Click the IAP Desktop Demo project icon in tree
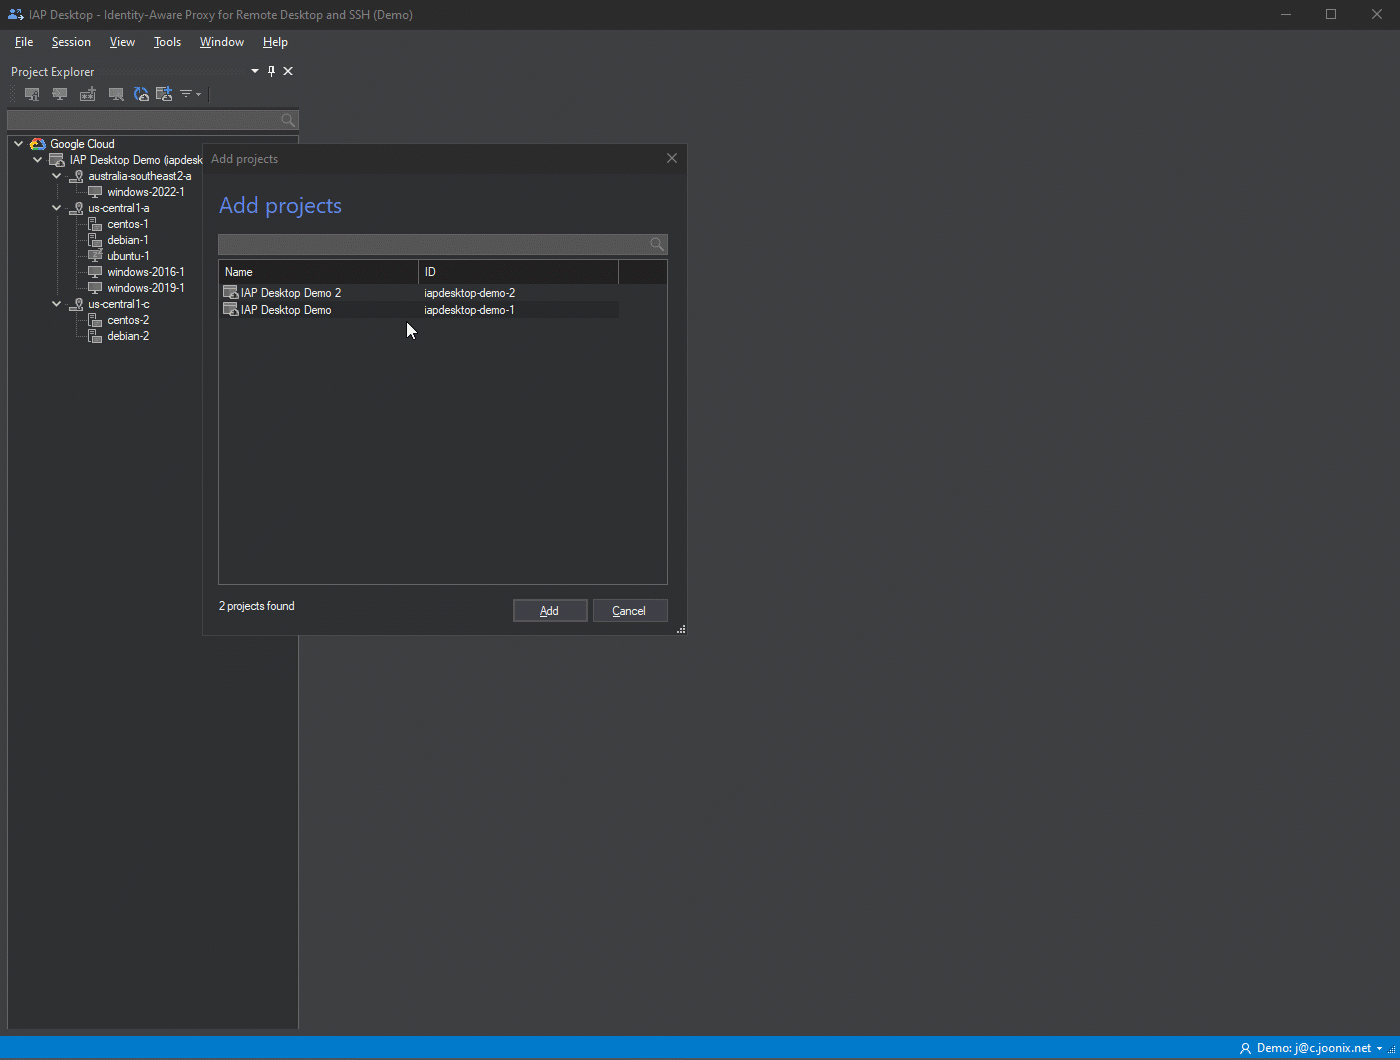The height and width of the screenshot is (1060, 1400). (57, 160)
